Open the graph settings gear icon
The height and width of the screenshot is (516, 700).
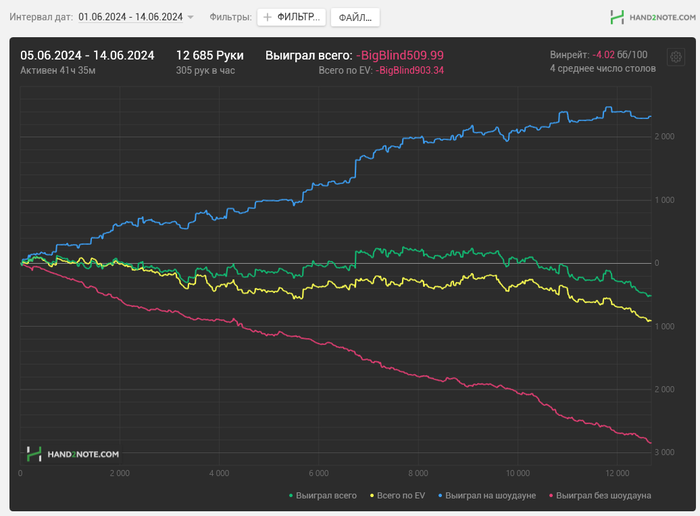[x=675, y=57]
